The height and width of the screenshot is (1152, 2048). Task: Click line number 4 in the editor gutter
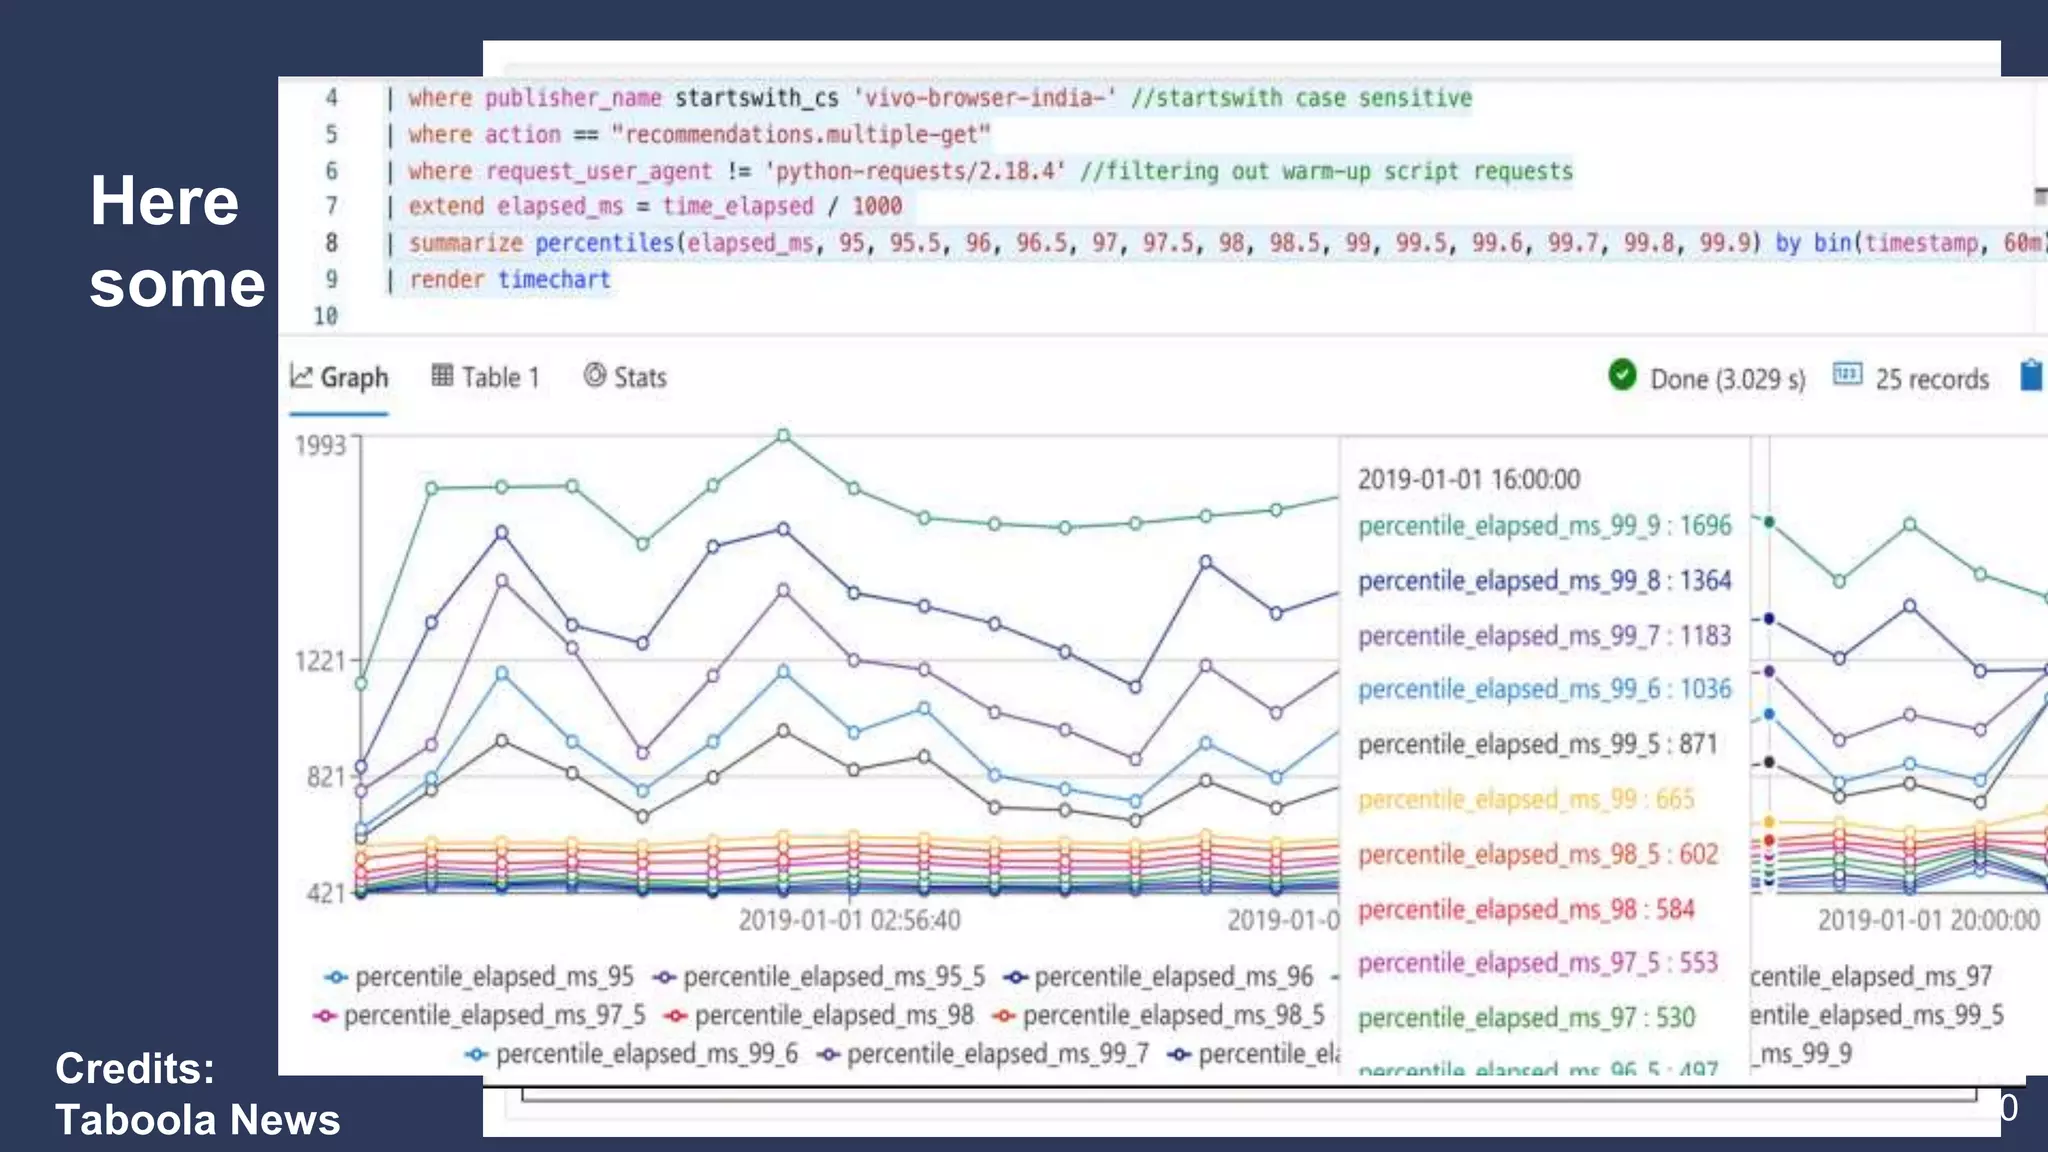pos(331,98)
